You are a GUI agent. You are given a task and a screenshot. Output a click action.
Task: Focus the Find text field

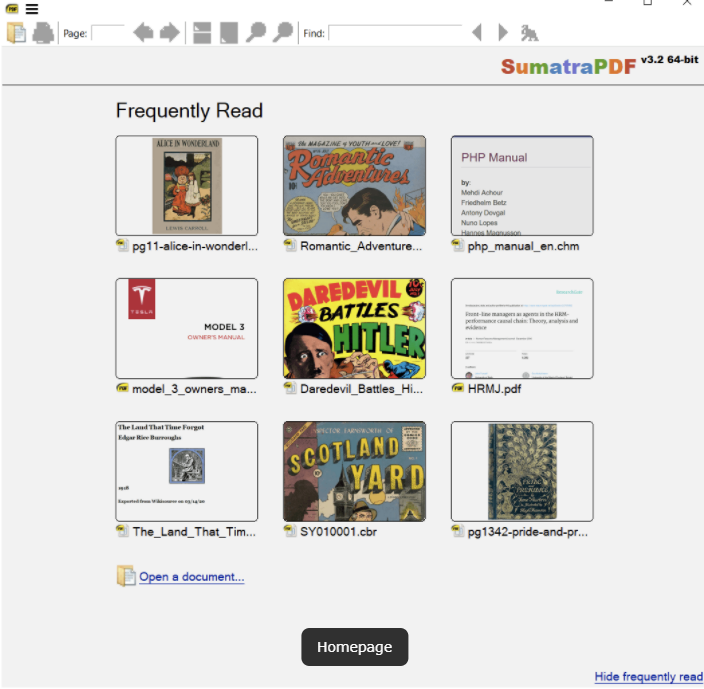coord(396,33)
